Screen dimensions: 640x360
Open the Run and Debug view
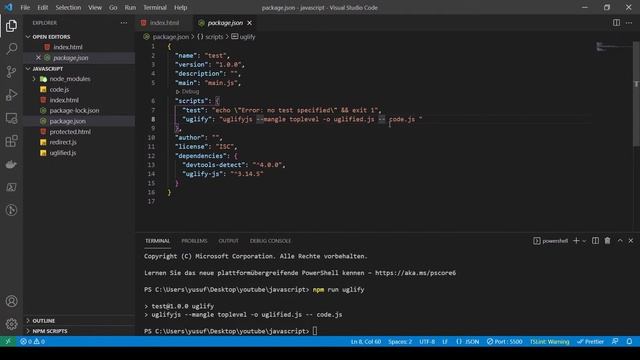11,95
